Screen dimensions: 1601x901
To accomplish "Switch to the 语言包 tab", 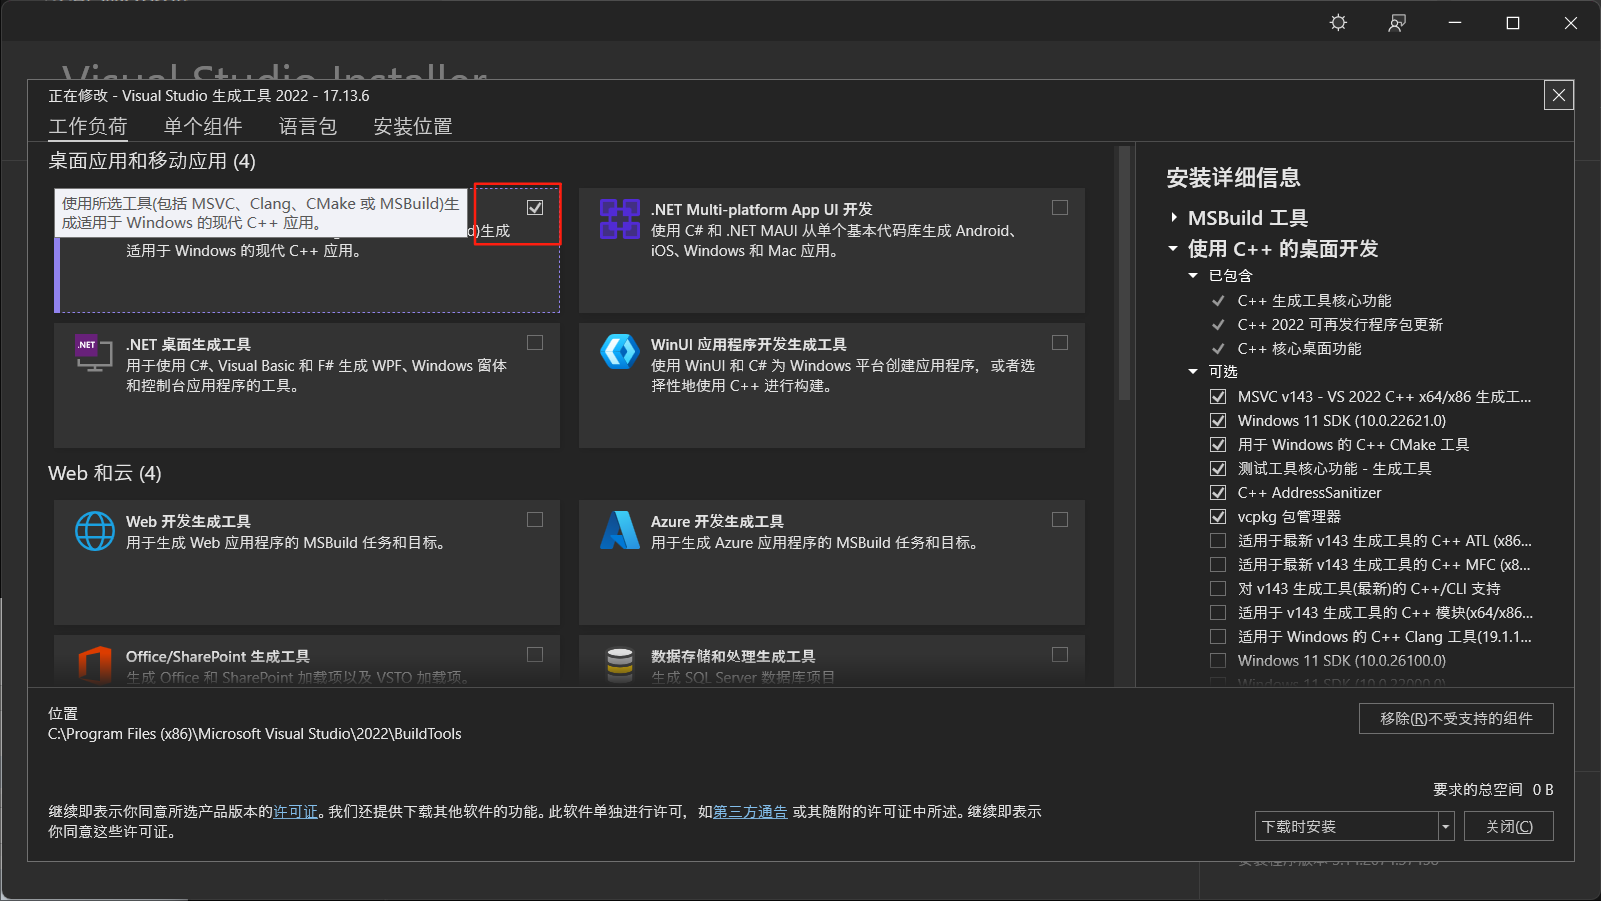I will 307,126.
